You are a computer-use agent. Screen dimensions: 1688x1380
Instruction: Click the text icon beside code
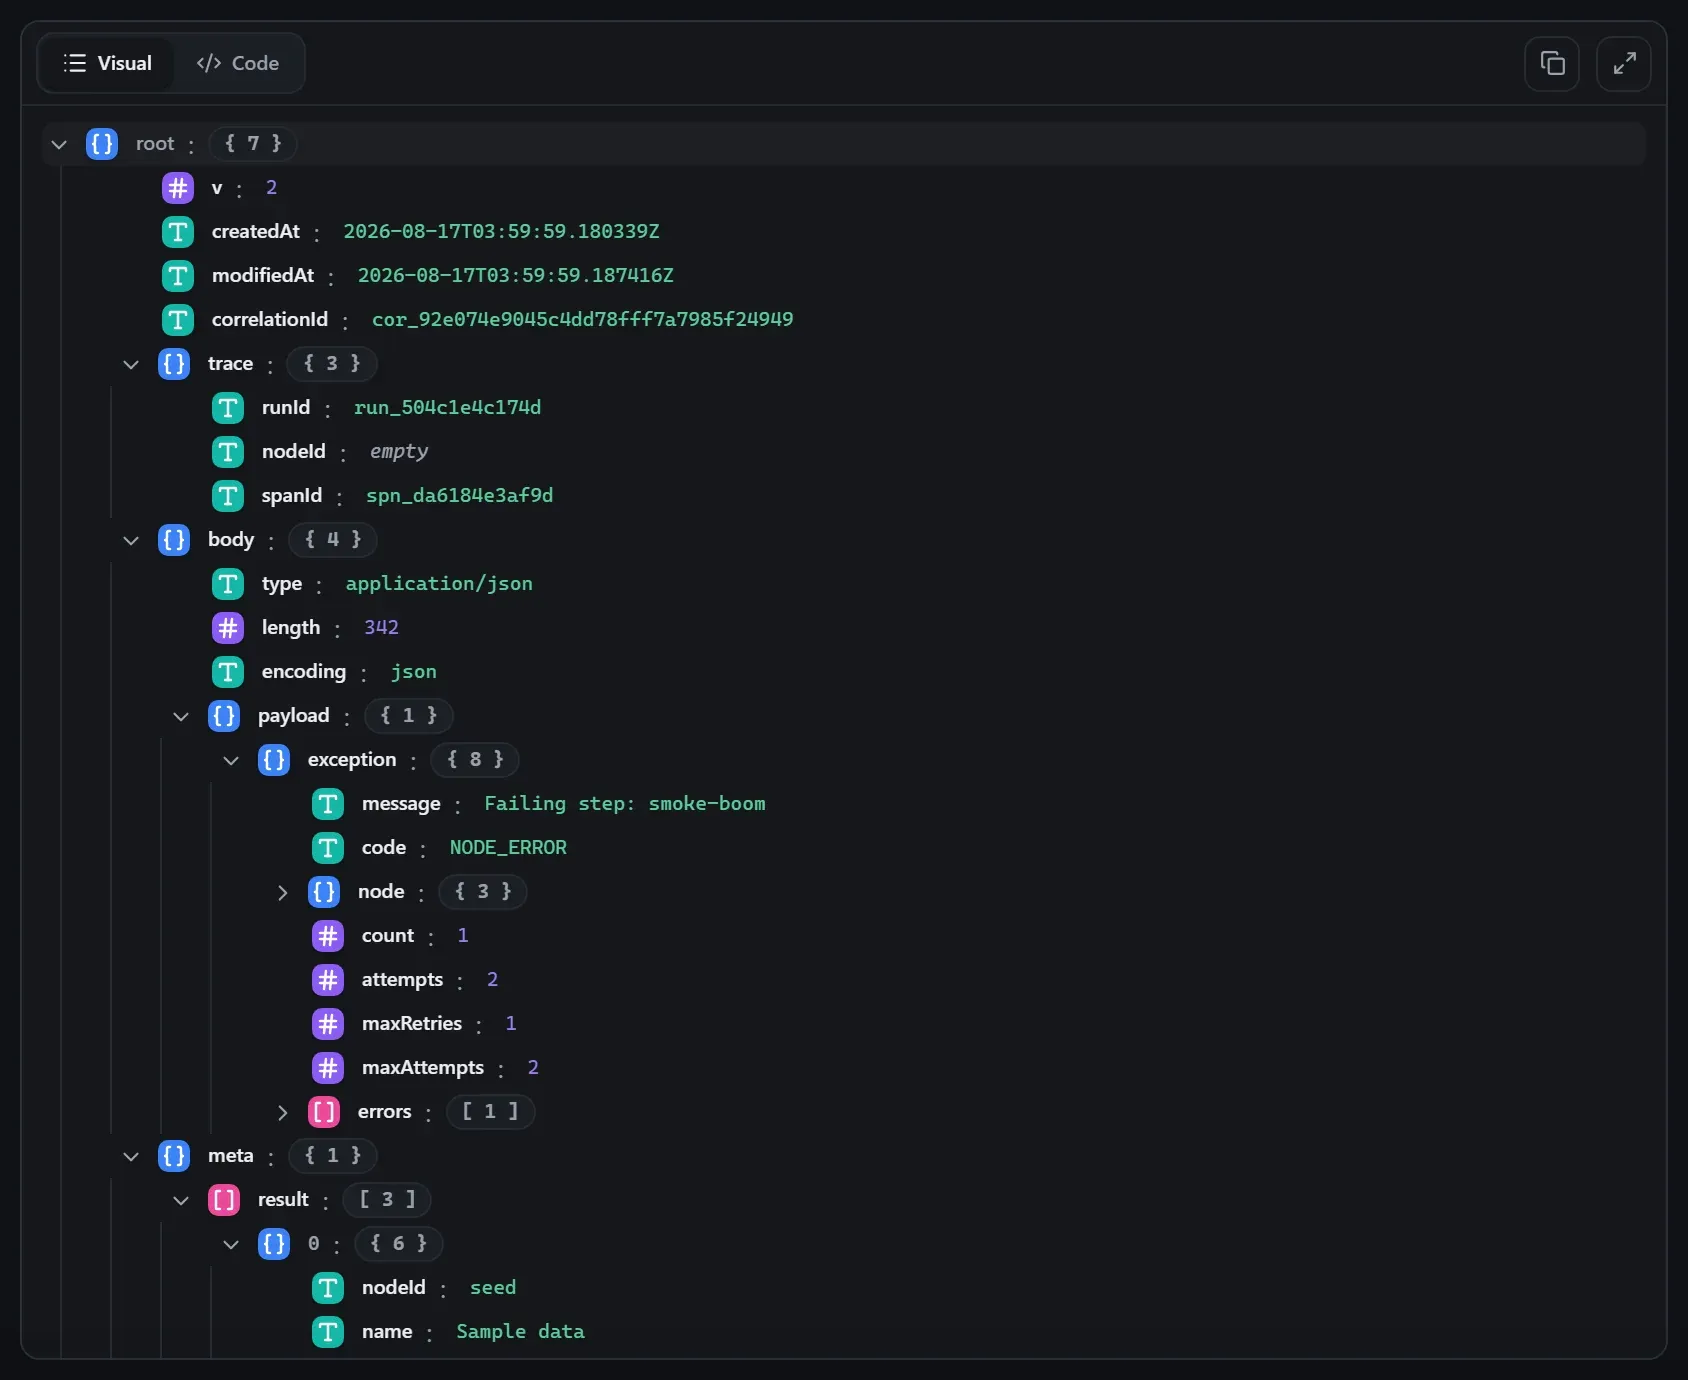(328, 848)
